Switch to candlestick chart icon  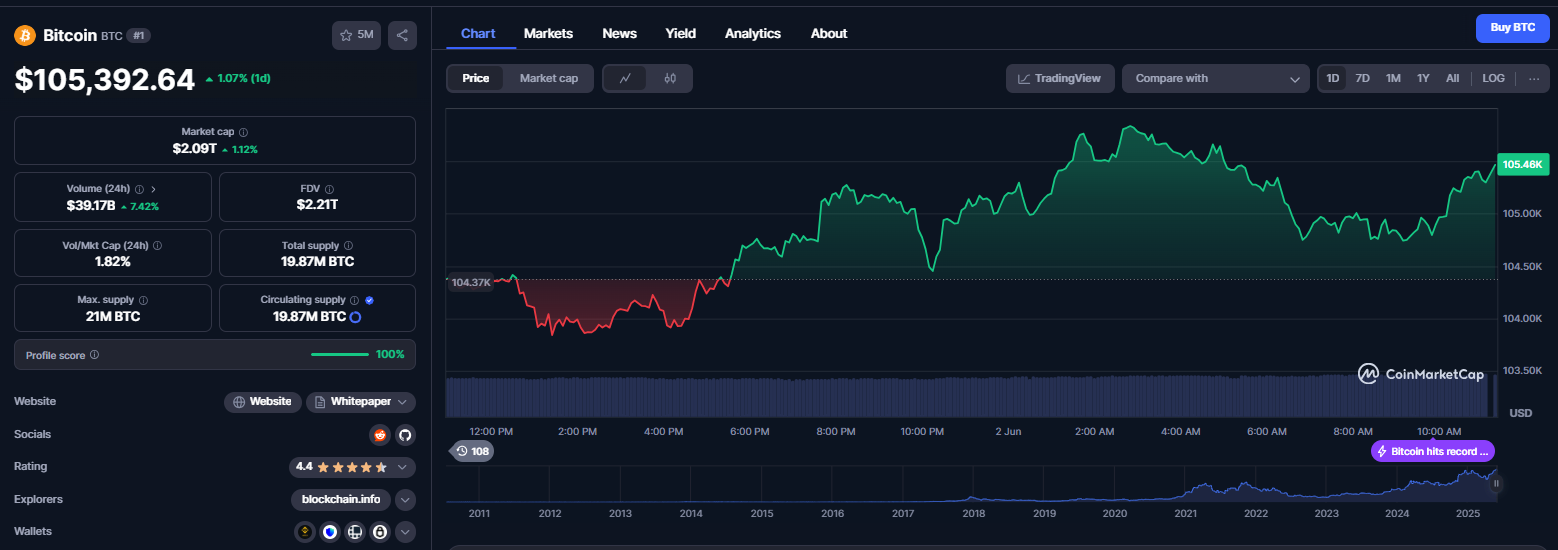click(x=670, y=78)
